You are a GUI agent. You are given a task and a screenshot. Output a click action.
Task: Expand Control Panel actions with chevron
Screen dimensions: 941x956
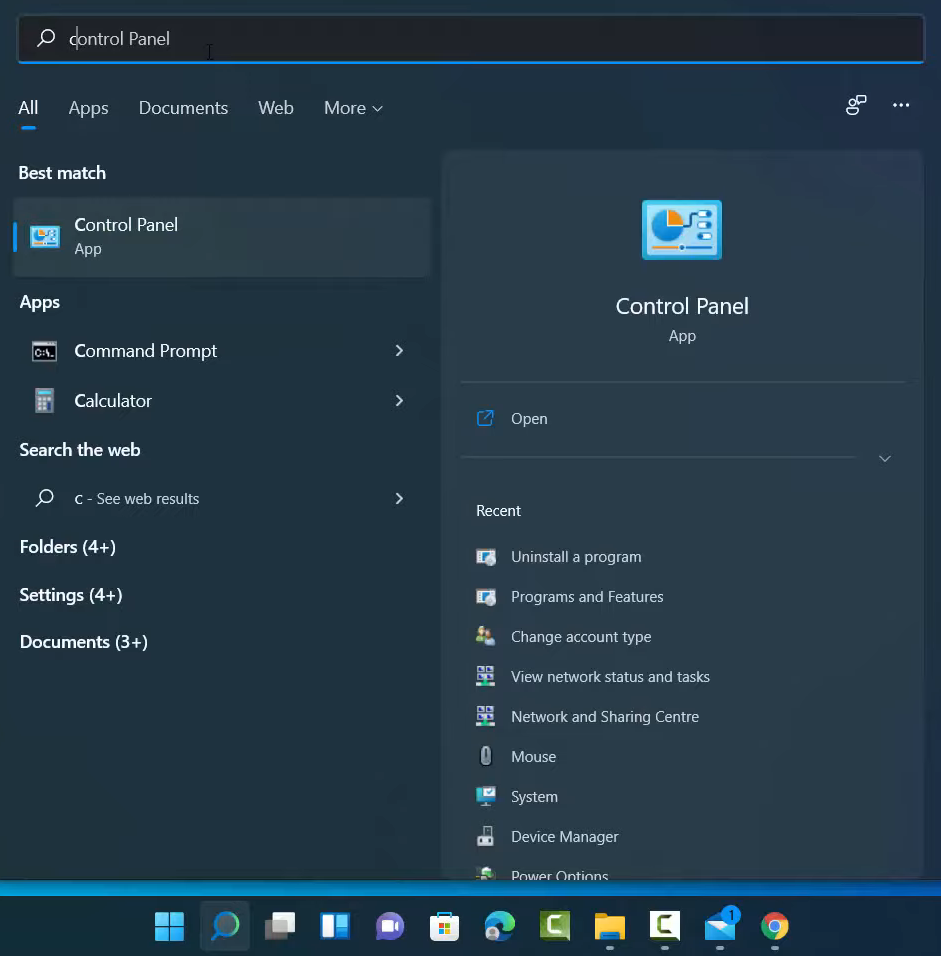pyautogui.click(x=884, y=458)
